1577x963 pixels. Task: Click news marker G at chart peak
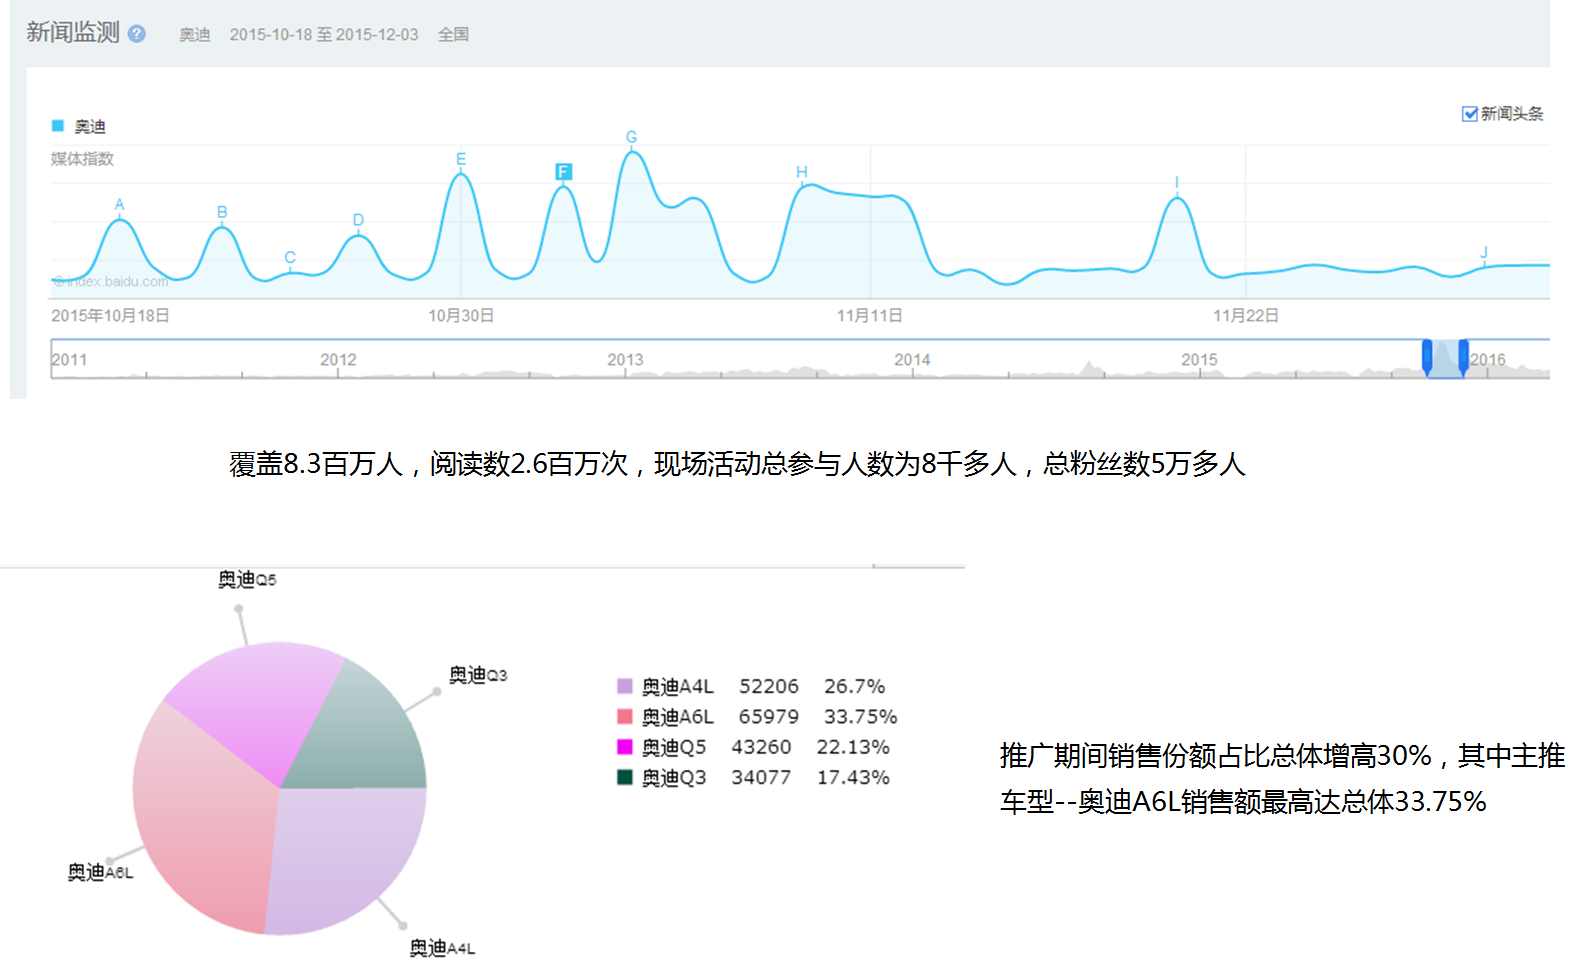tap(631, 138)
